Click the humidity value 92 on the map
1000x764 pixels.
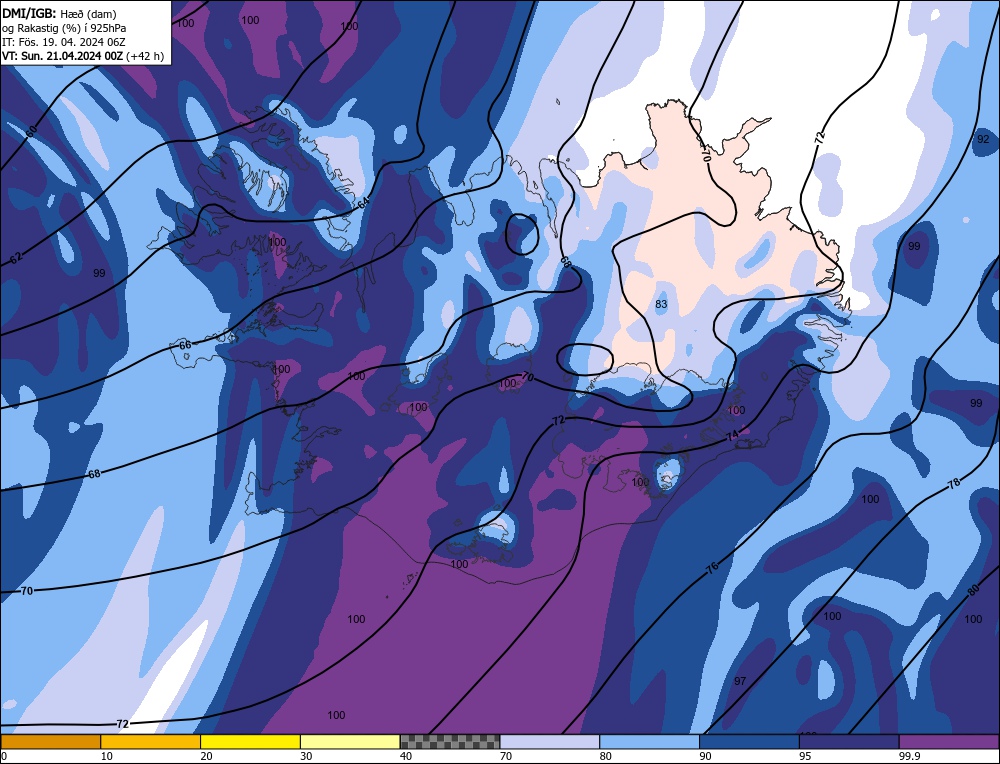(x=983, y=139)
